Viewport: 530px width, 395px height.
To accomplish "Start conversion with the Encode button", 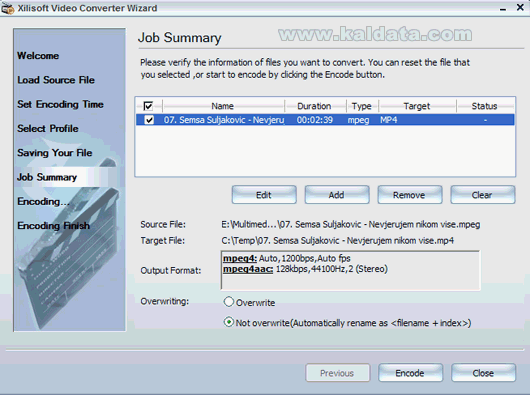I will (410, 373).
